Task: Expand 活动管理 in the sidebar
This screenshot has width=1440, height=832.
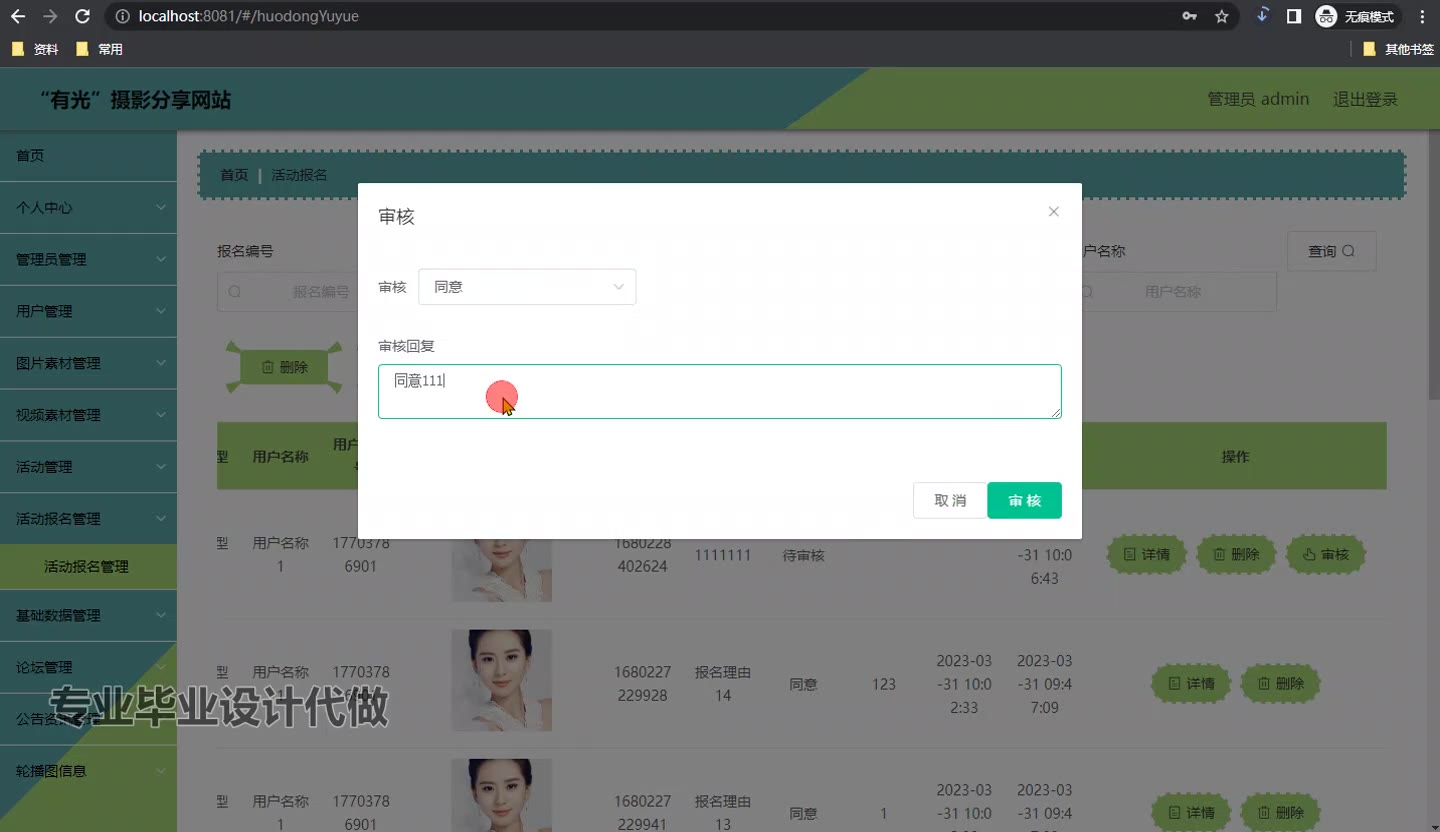Action: [88, 468]
